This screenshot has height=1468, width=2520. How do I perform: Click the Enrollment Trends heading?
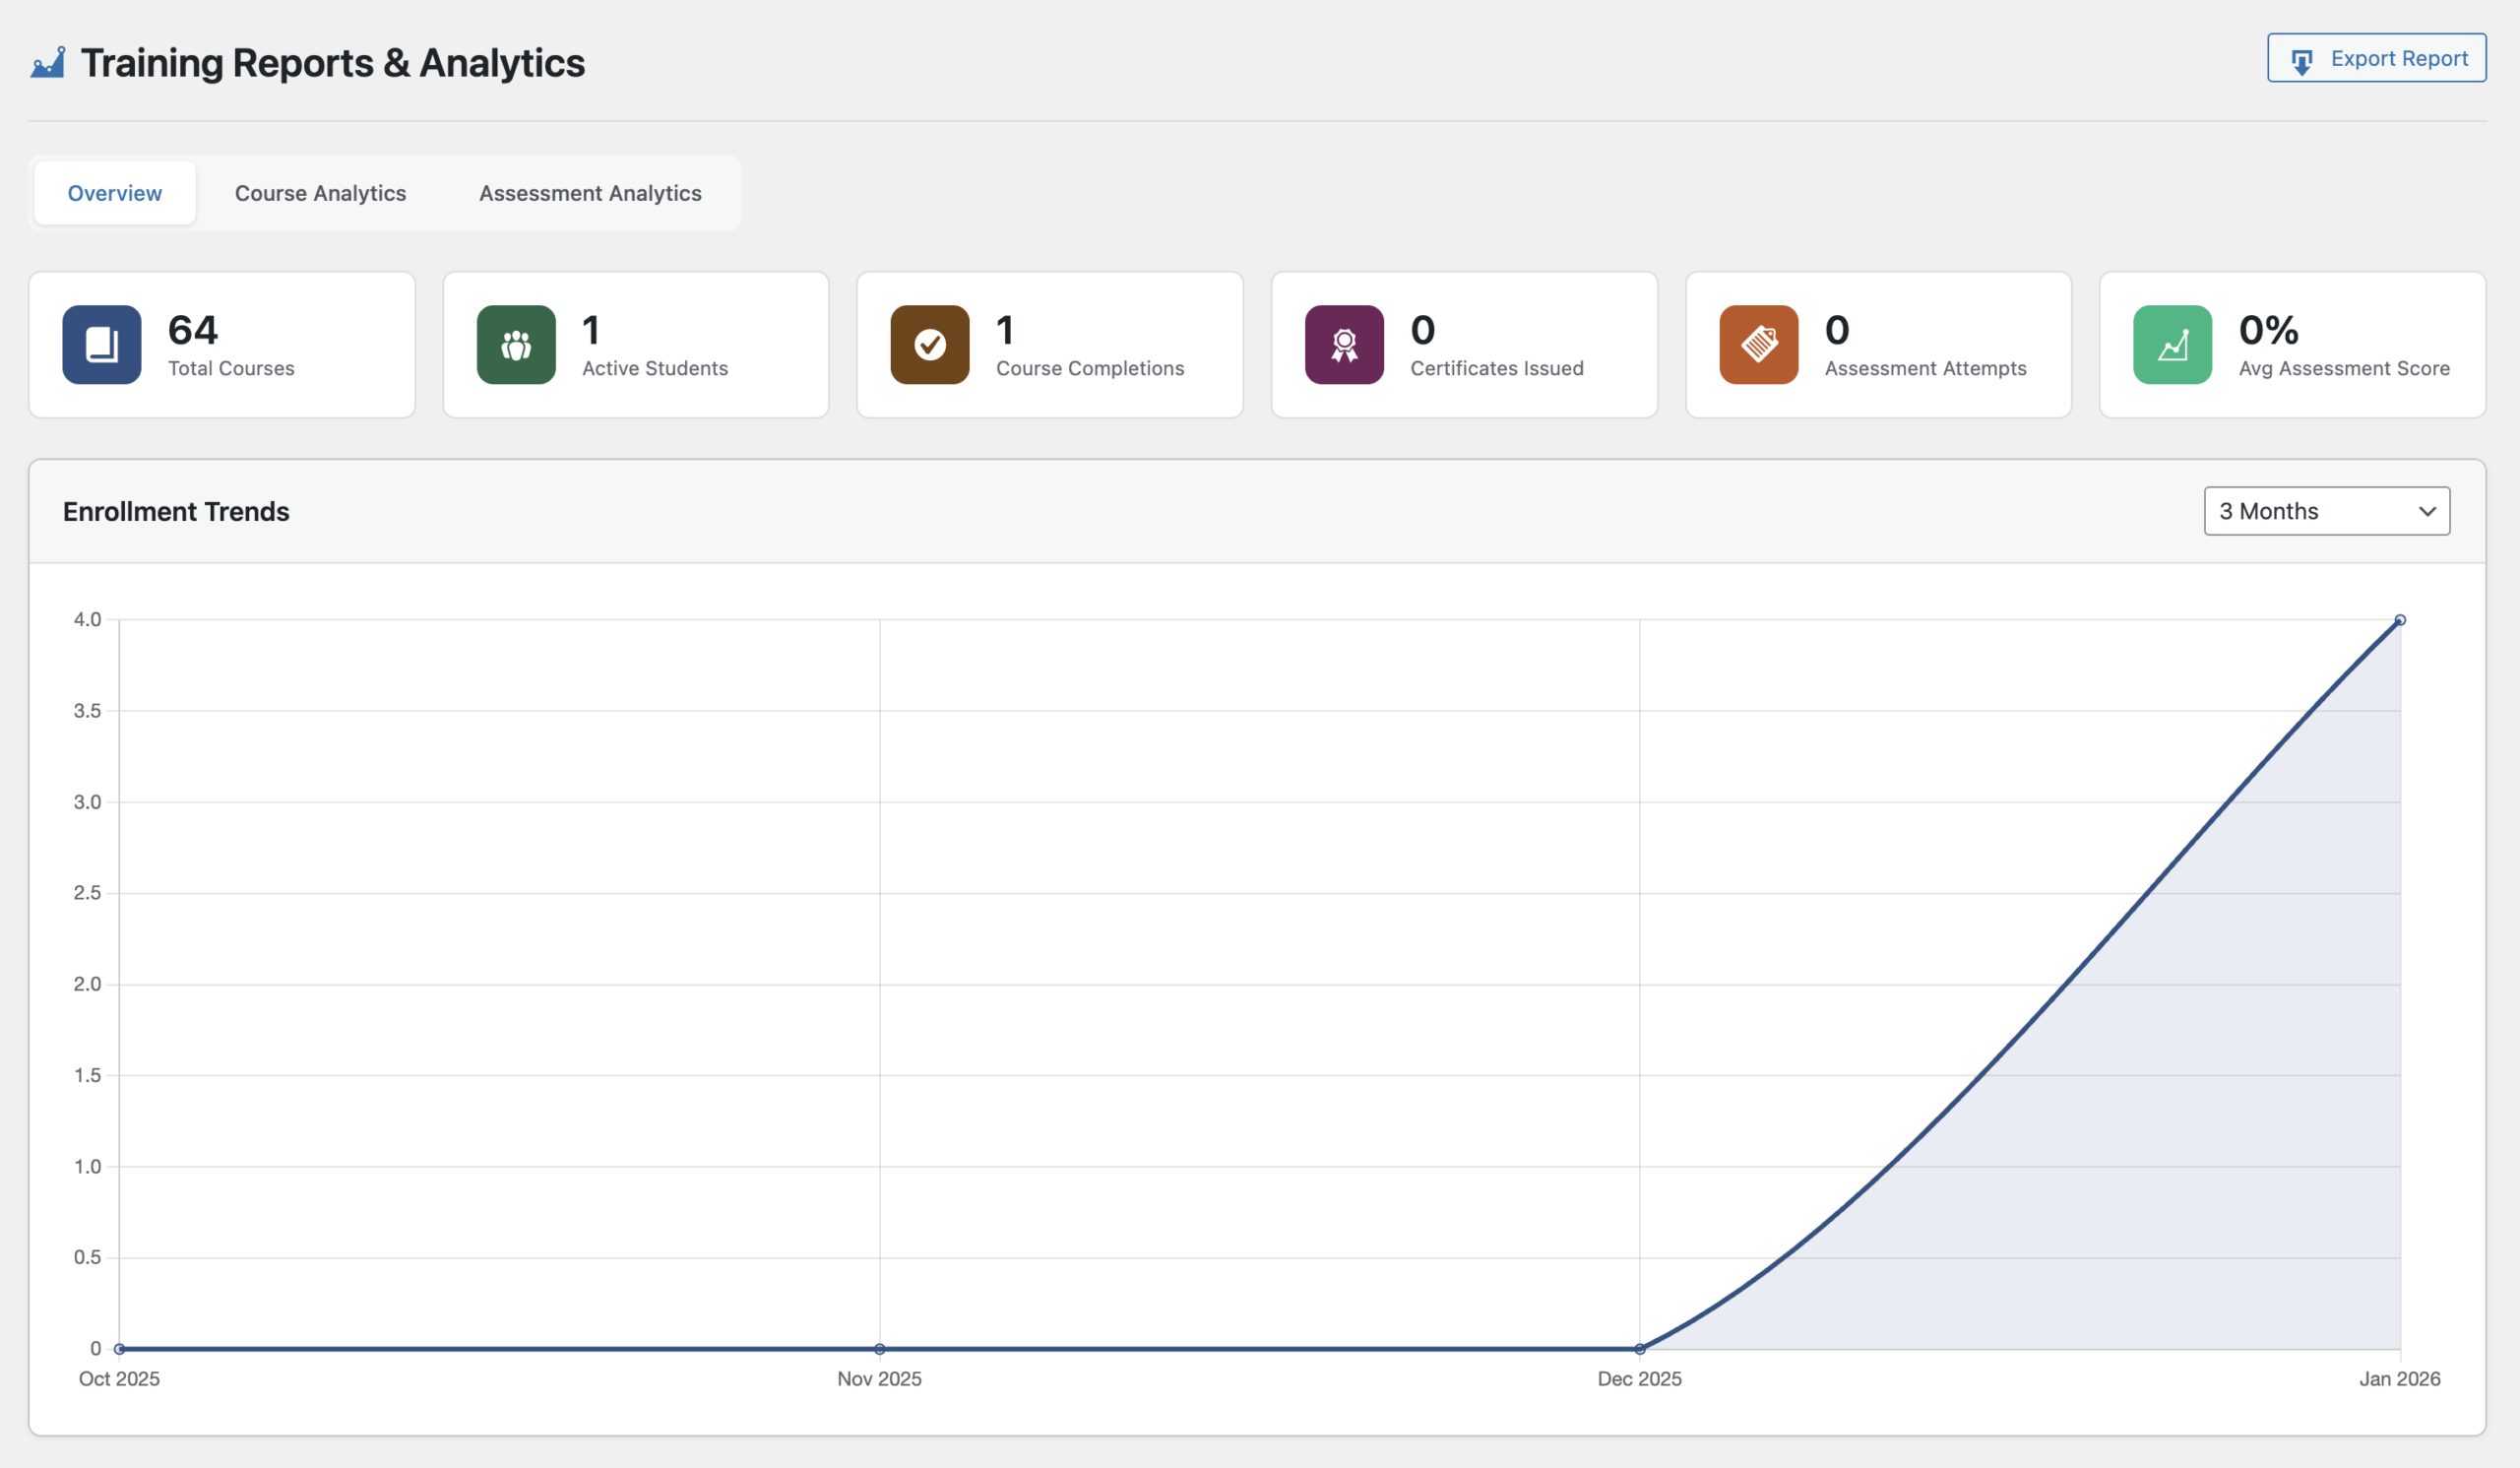(176, 511)
